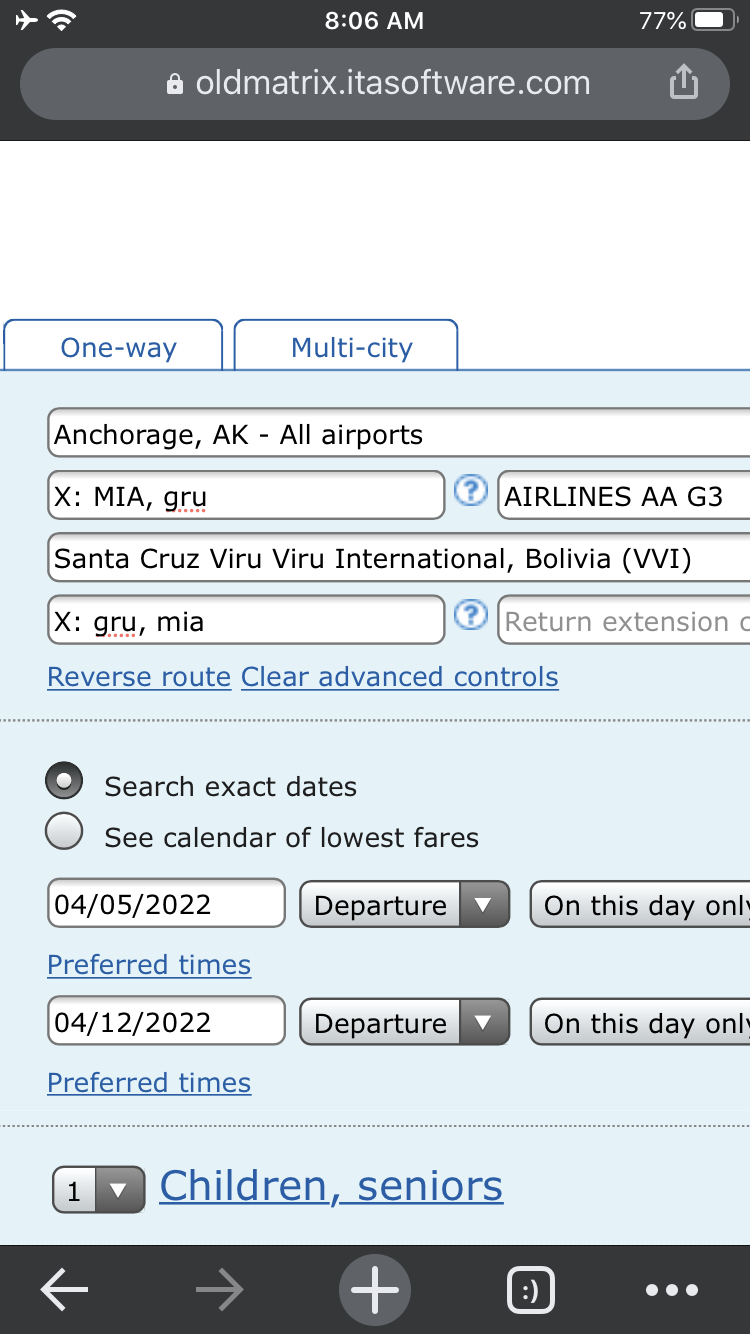This screenshot has width=750, height=1334.
Task: Open Departure dropdown for 04/12/2022
Action: click(405, 1023)
